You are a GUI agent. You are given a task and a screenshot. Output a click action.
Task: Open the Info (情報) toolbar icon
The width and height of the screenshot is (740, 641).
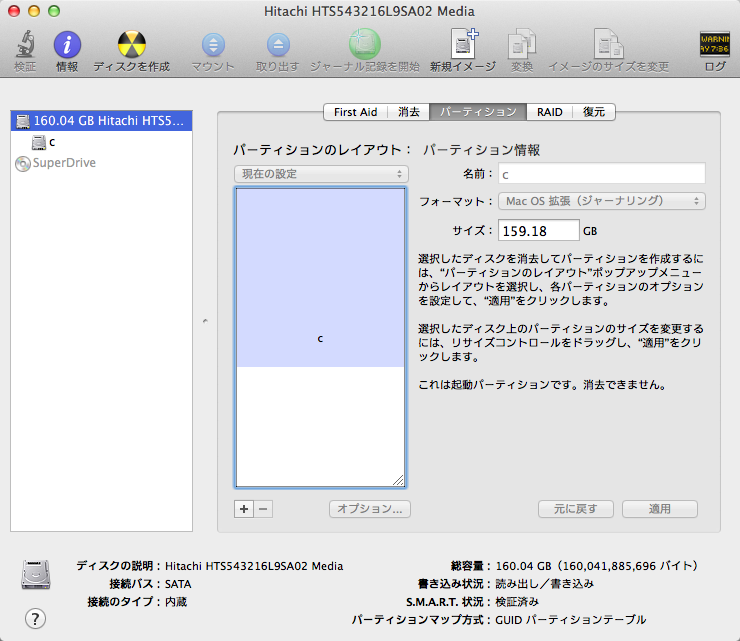(x=67, y=44)
